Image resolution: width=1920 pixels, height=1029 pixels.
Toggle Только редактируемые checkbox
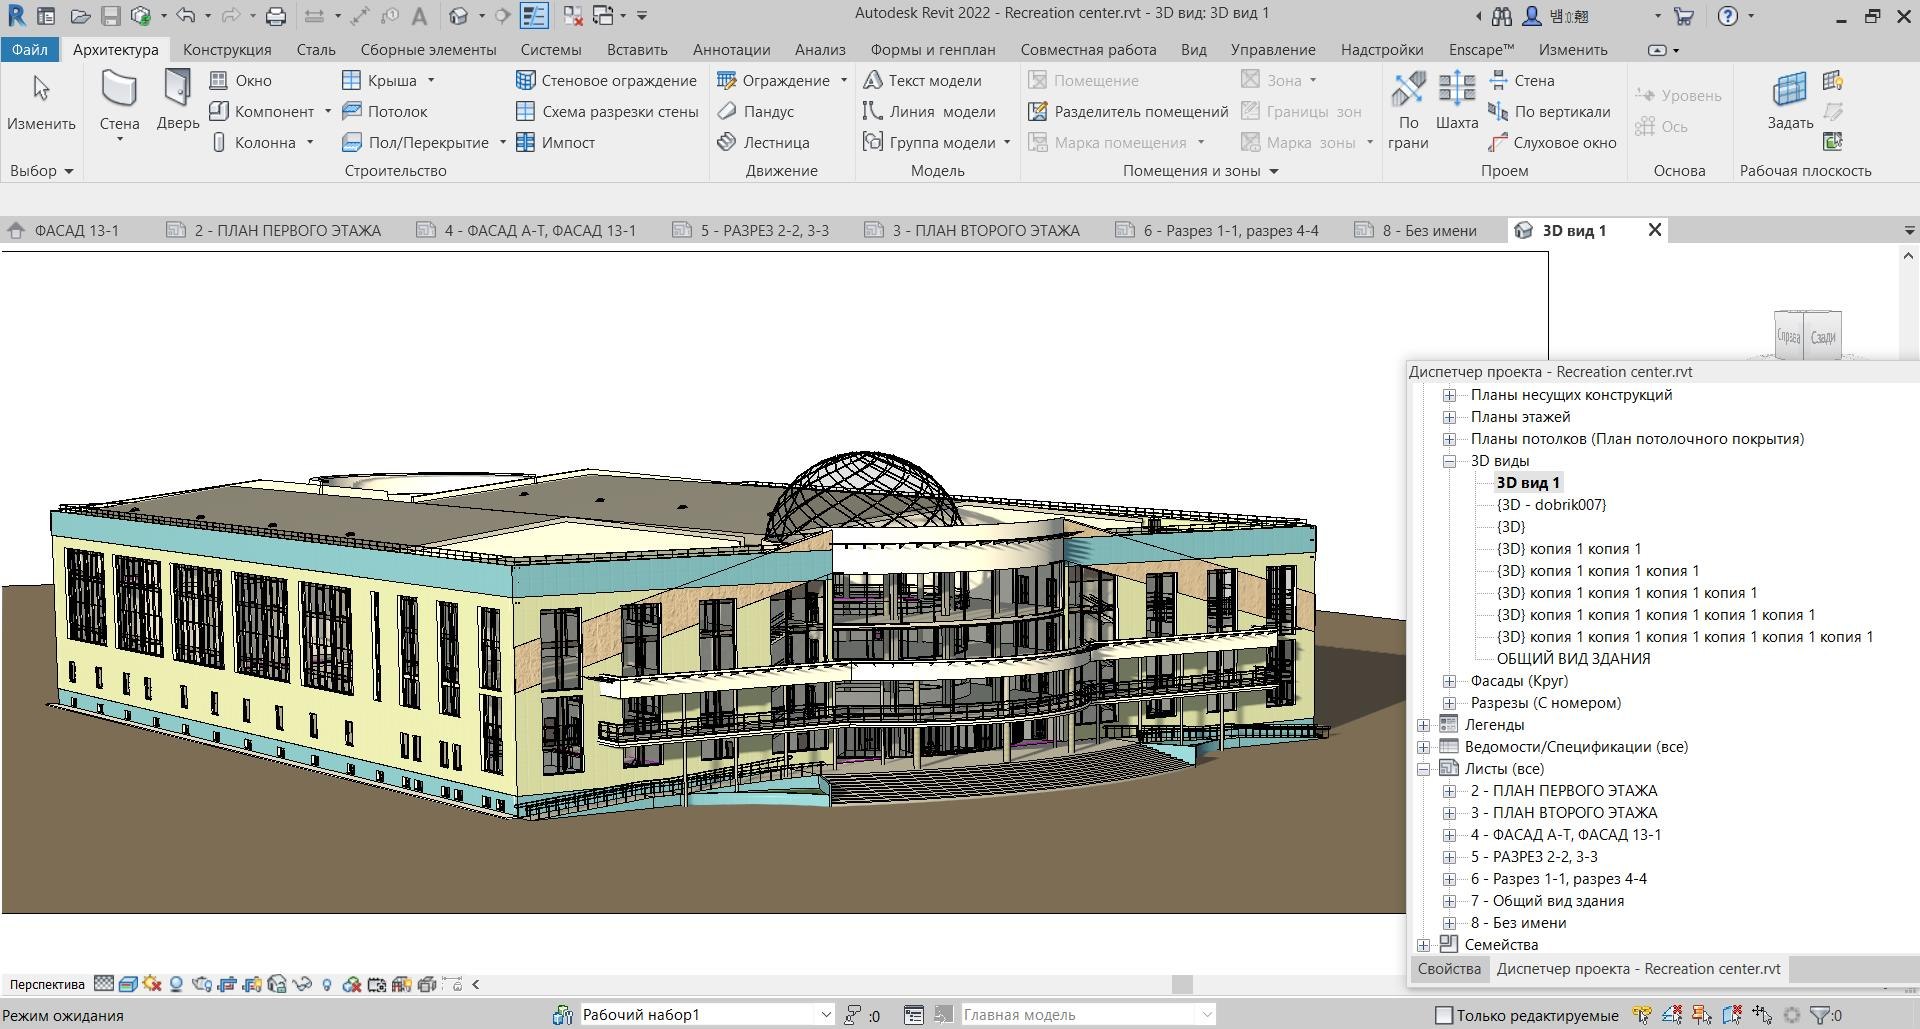coord(1444,1015)
